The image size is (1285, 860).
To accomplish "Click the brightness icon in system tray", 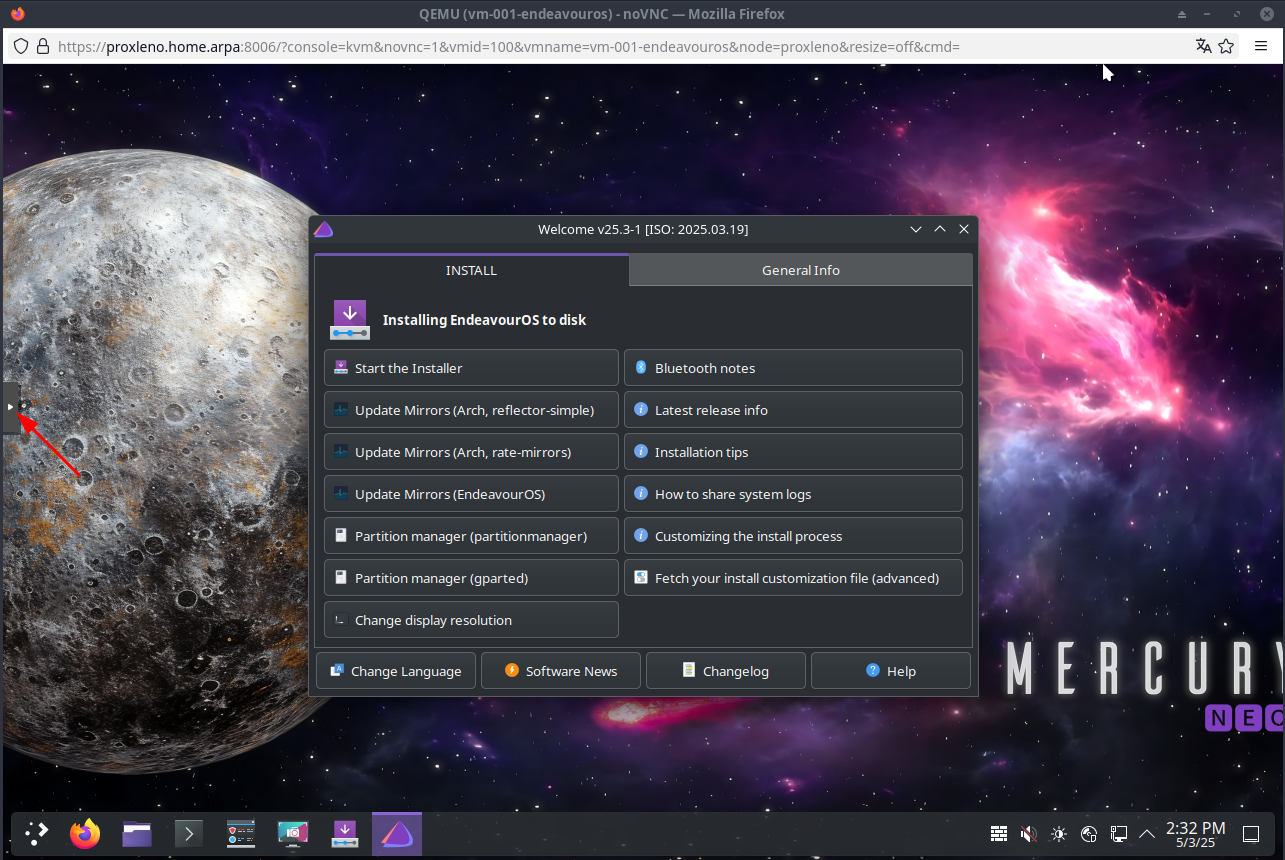I will click(x=1059, y=834).
